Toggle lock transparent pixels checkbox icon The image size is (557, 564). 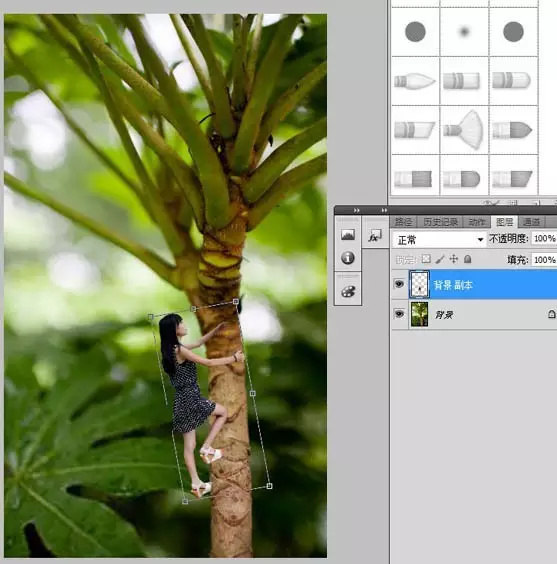(x=426, y=259)
